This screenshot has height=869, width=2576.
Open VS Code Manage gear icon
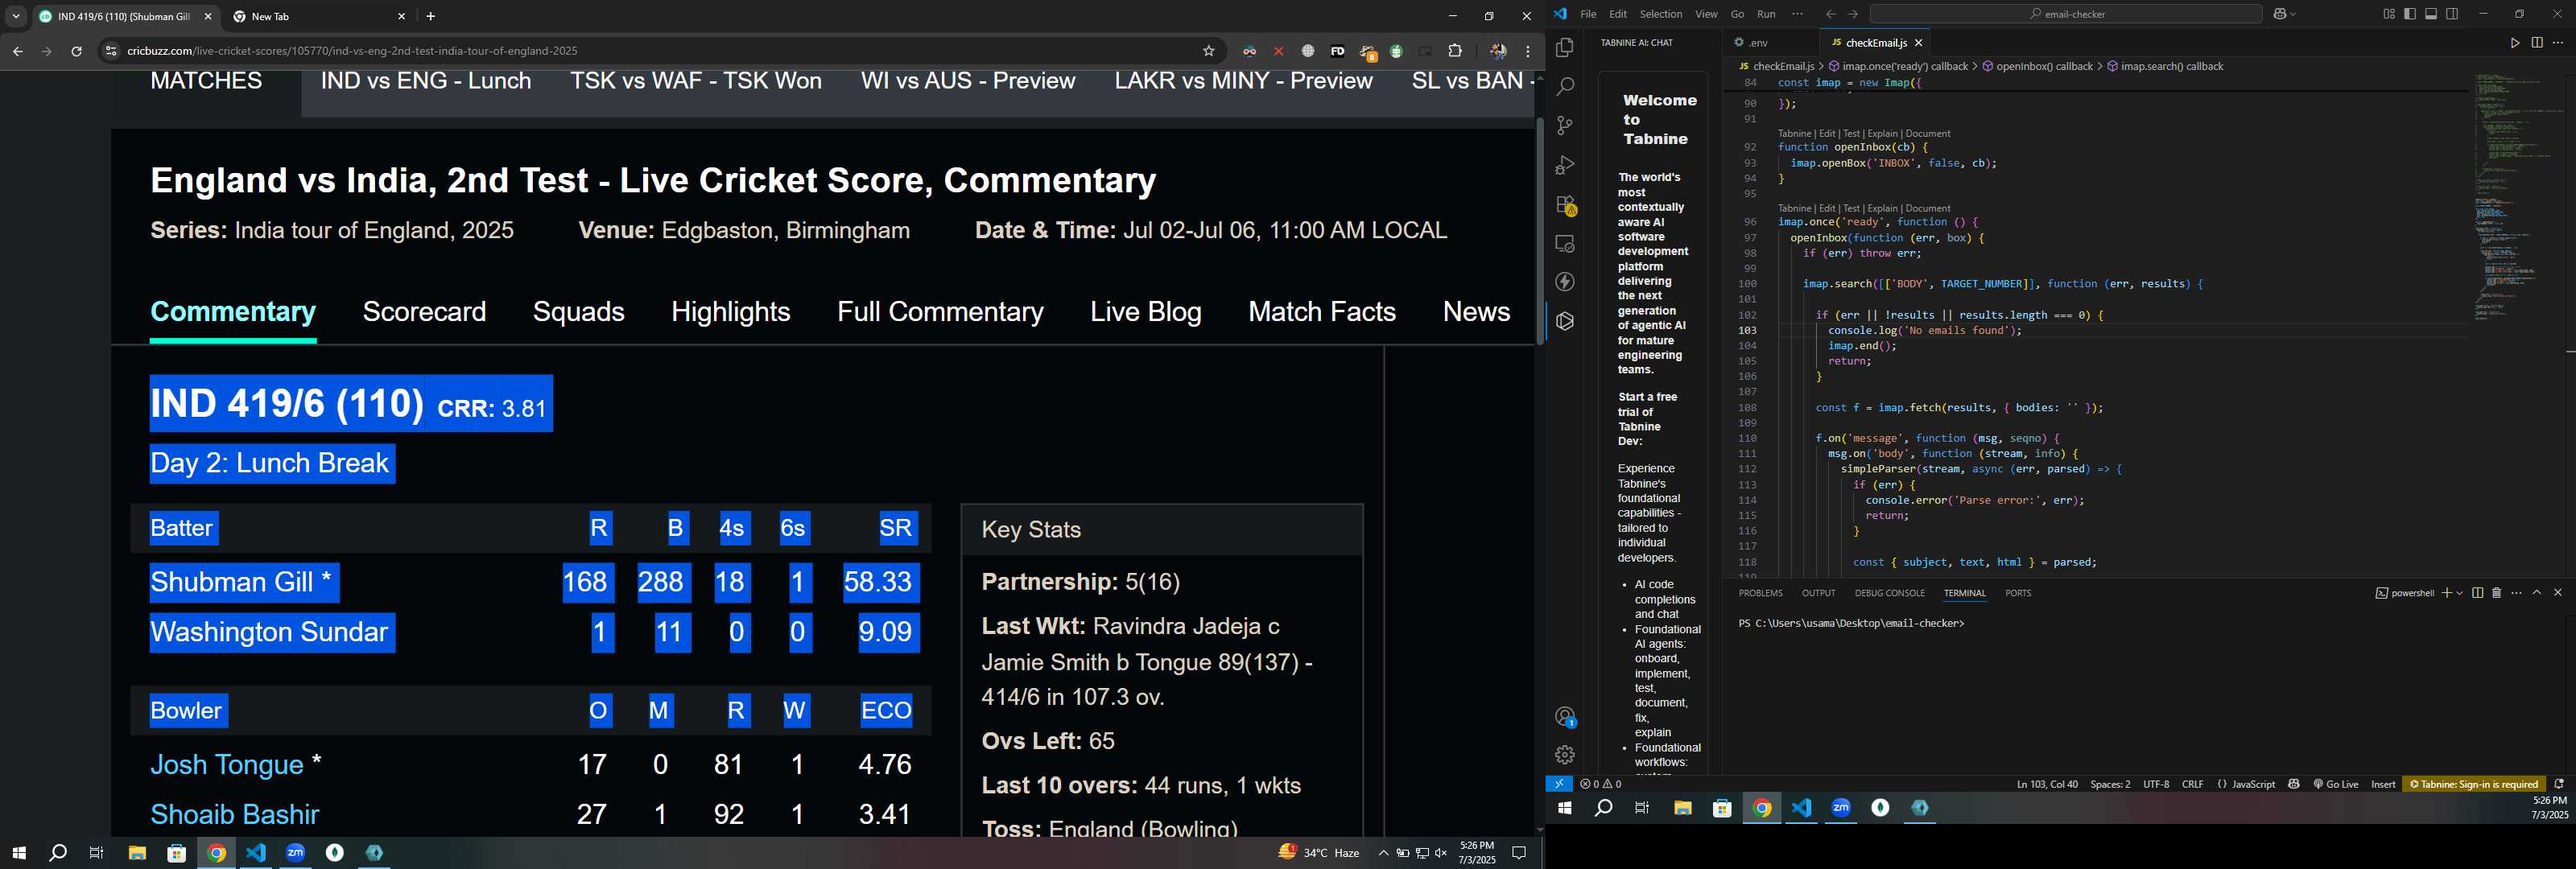click(1565, 755)
